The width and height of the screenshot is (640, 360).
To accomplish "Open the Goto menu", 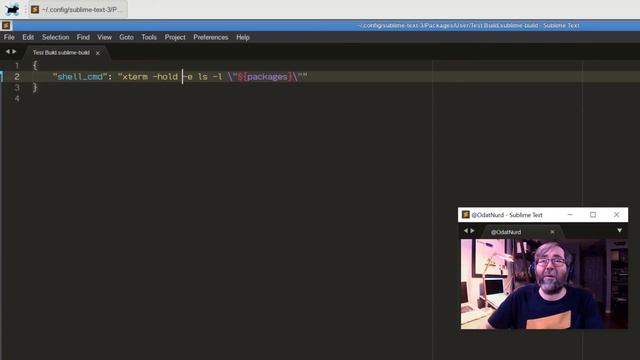I will pos(127,37).
